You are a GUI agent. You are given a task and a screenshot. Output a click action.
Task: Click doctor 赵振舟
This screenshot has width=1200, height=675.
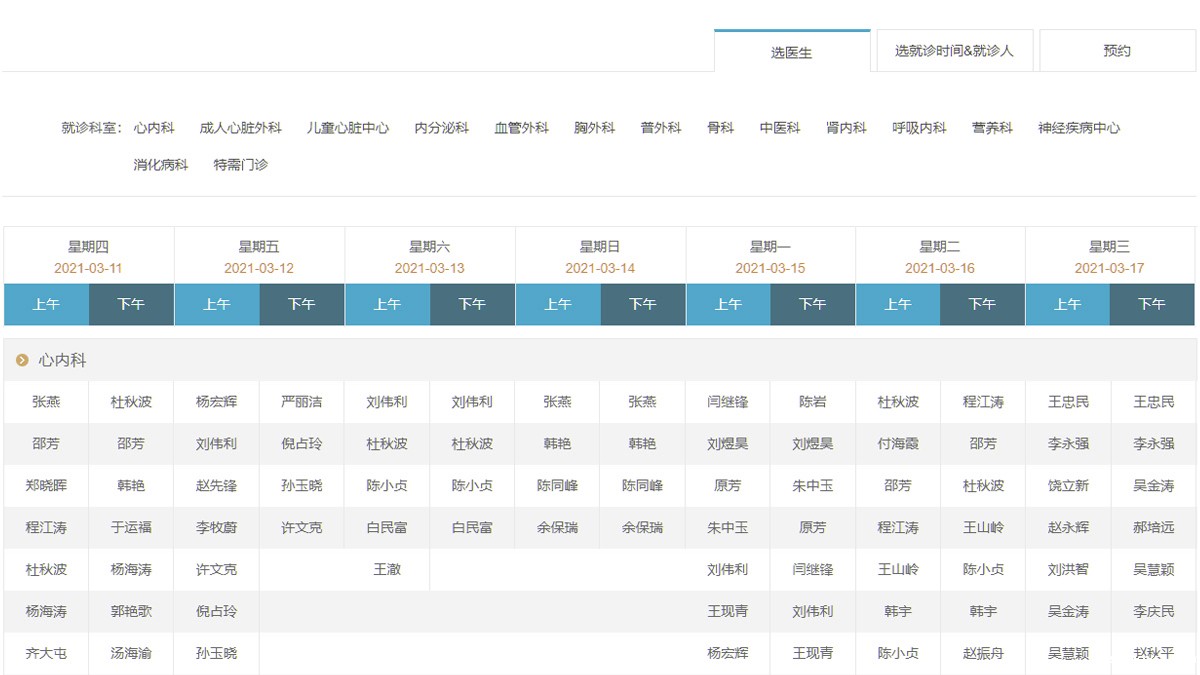tap(983, 653)
